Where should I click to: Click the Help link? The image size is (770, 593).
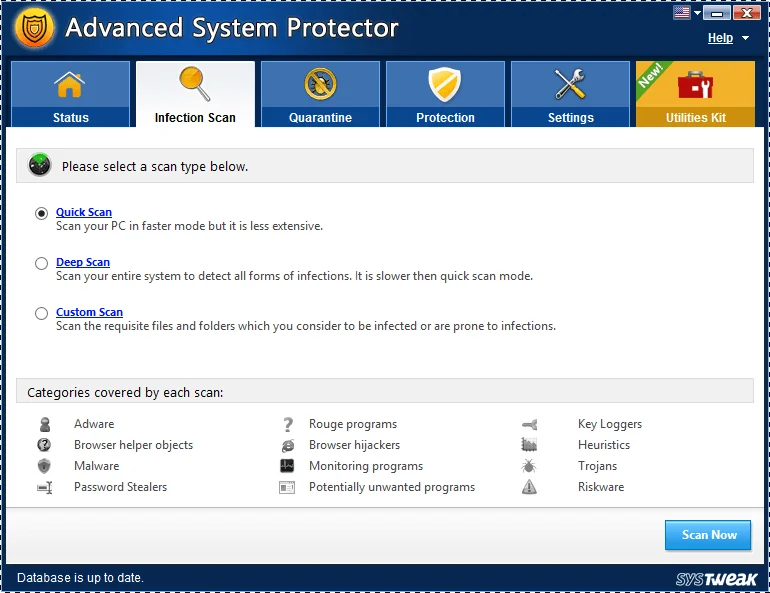[x=720, y=38]
